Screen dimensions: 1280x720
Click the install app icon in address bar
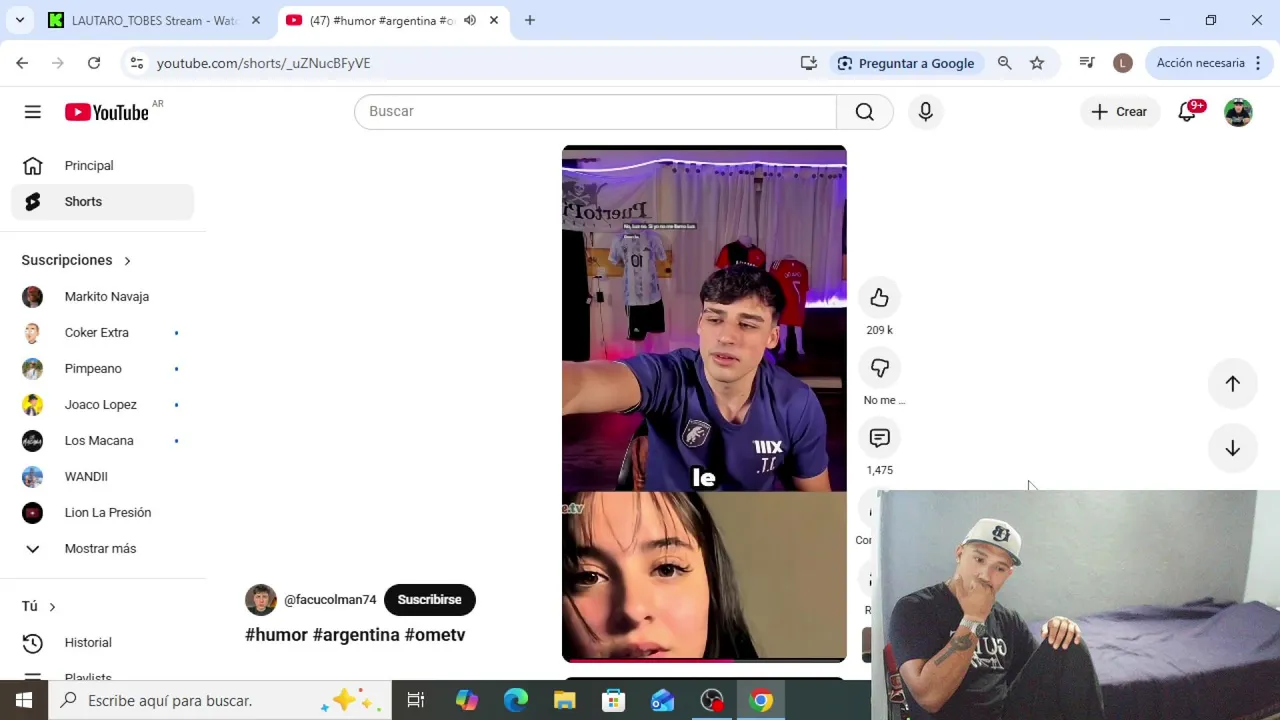pyautogui.click(x=809, y=63)
